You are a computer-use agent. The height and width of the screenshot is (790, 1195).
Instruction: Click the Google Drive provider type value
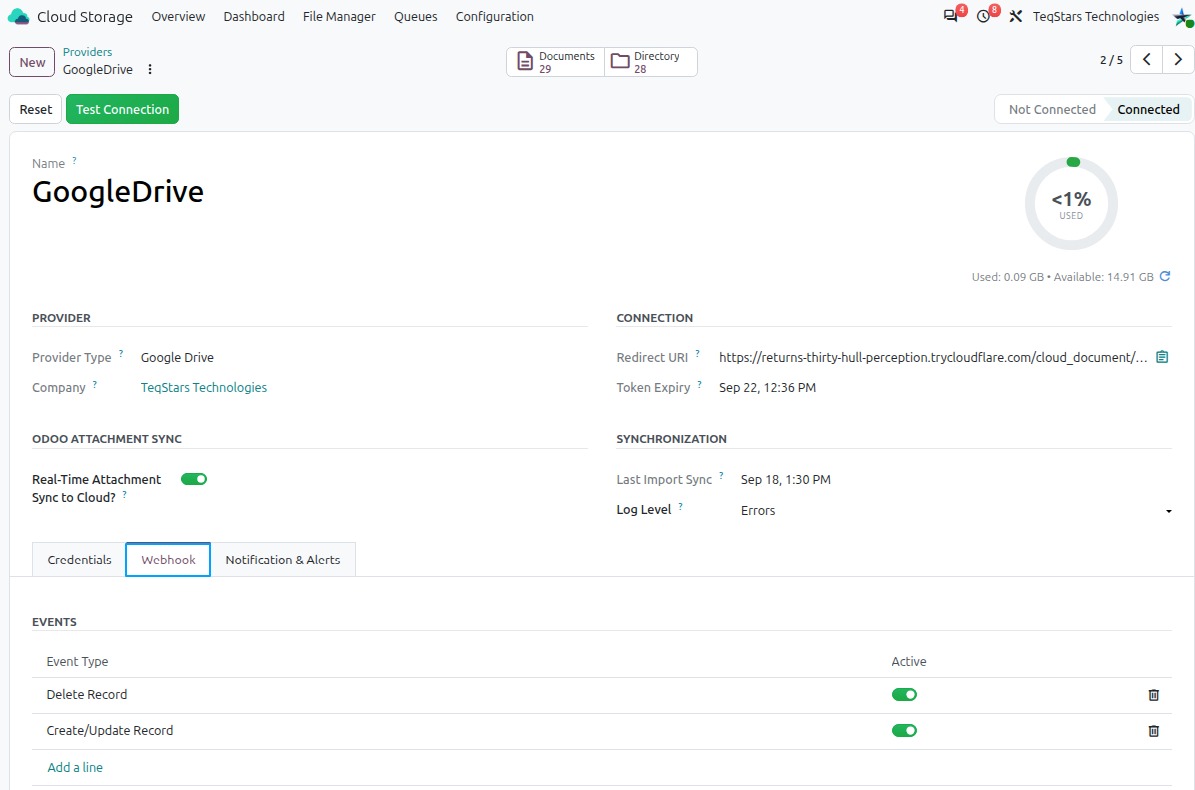(x=177, y=357)
